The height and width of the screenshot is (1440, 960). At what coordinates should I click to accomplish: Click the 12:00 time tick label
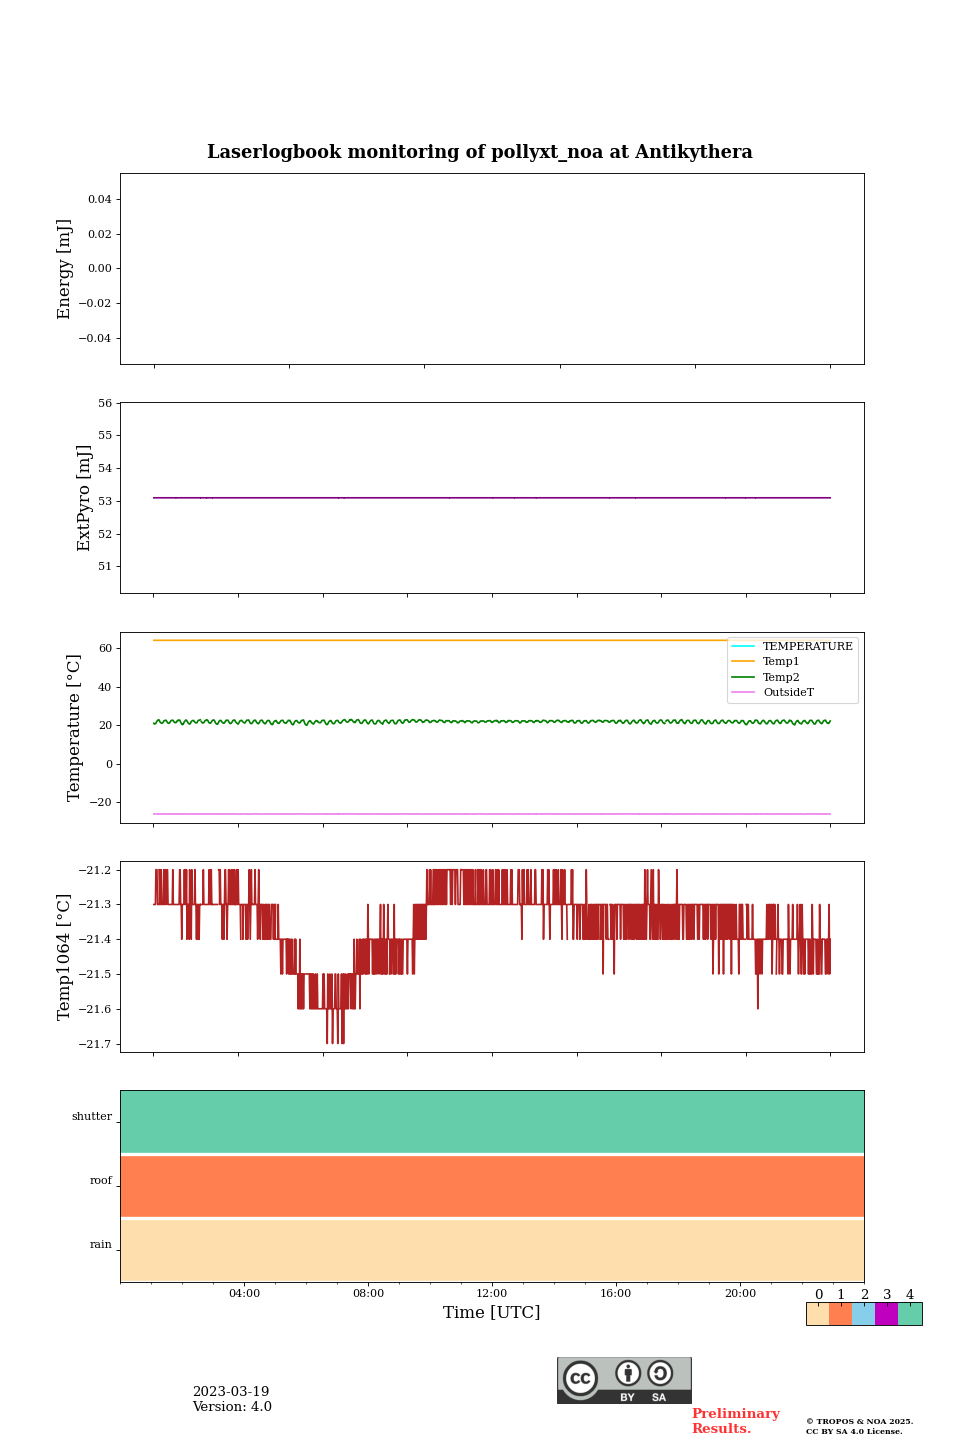(492, 1293)
